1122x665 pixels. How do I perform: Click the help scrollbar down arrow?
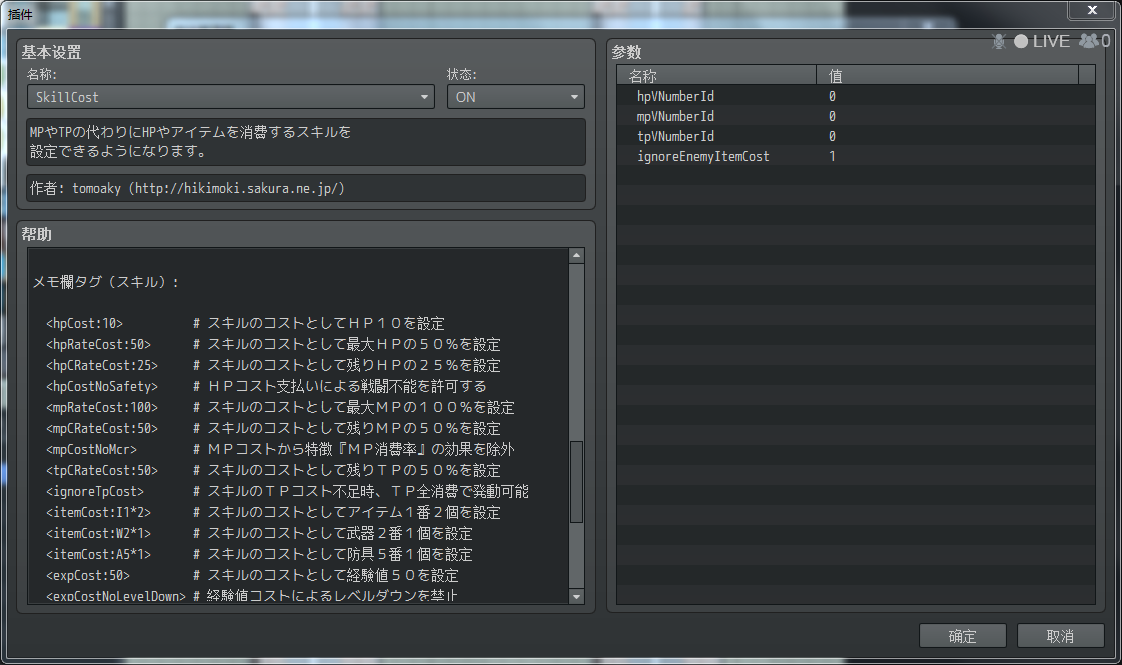click(x=576, y=596)
